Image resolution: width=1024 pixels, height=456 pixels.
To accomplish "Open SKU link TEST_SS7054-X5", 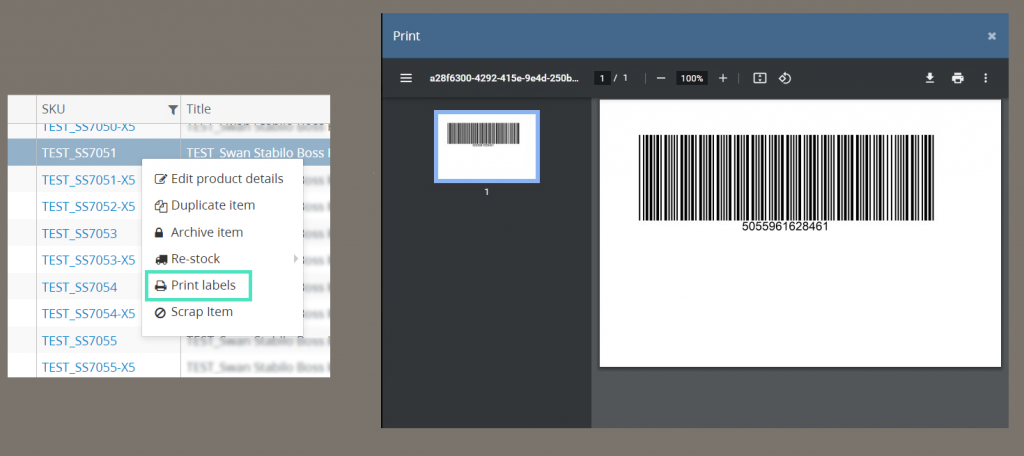I will click(88, 314).
